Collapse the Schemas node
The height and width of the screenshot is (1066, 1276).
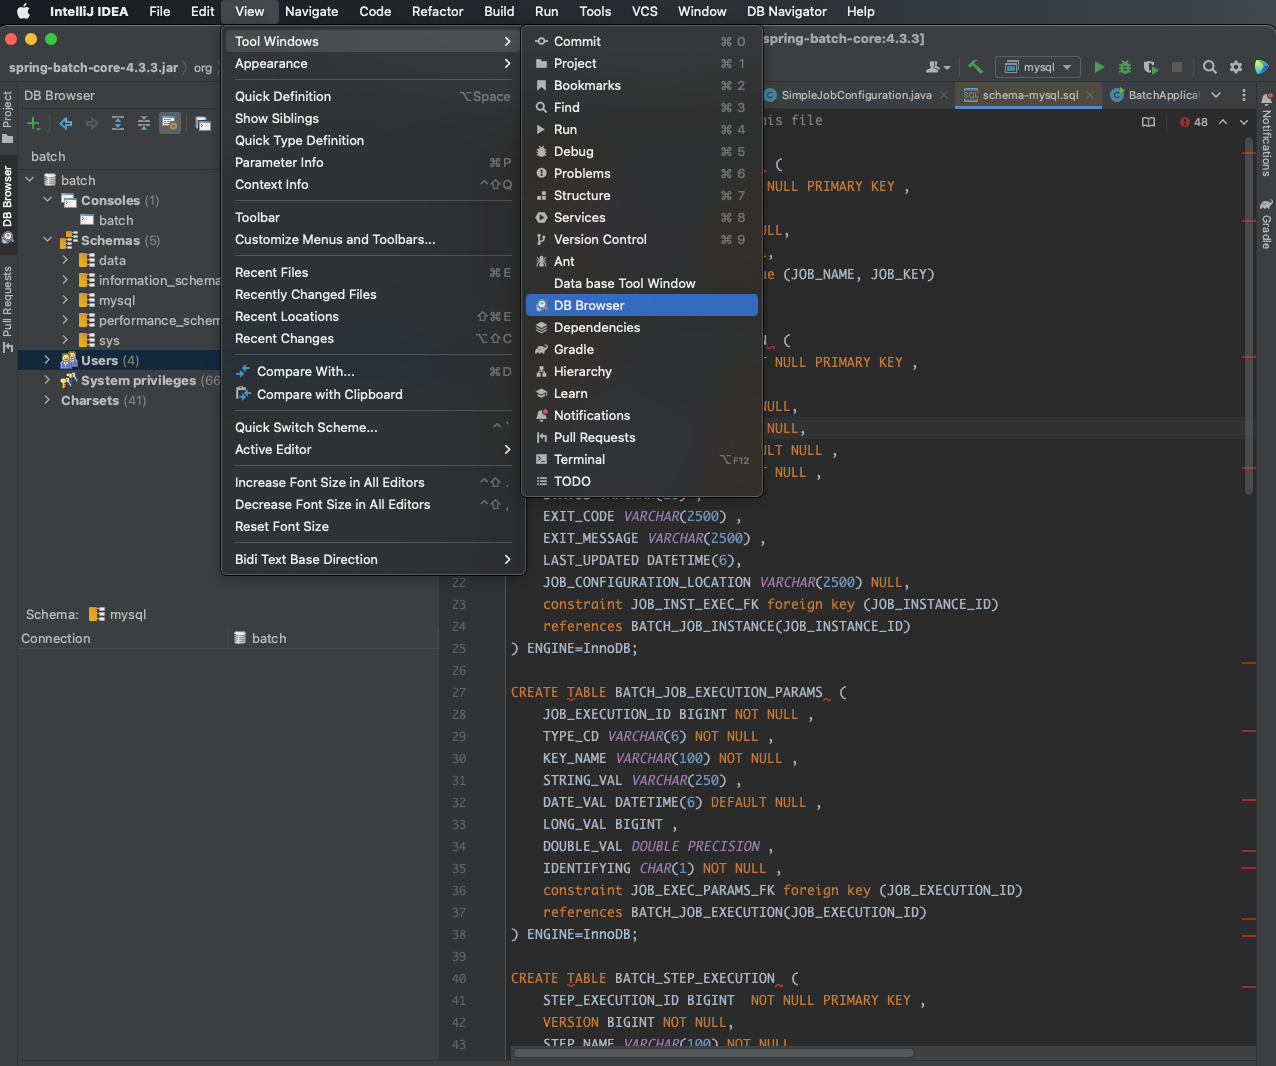click(47, 240)
